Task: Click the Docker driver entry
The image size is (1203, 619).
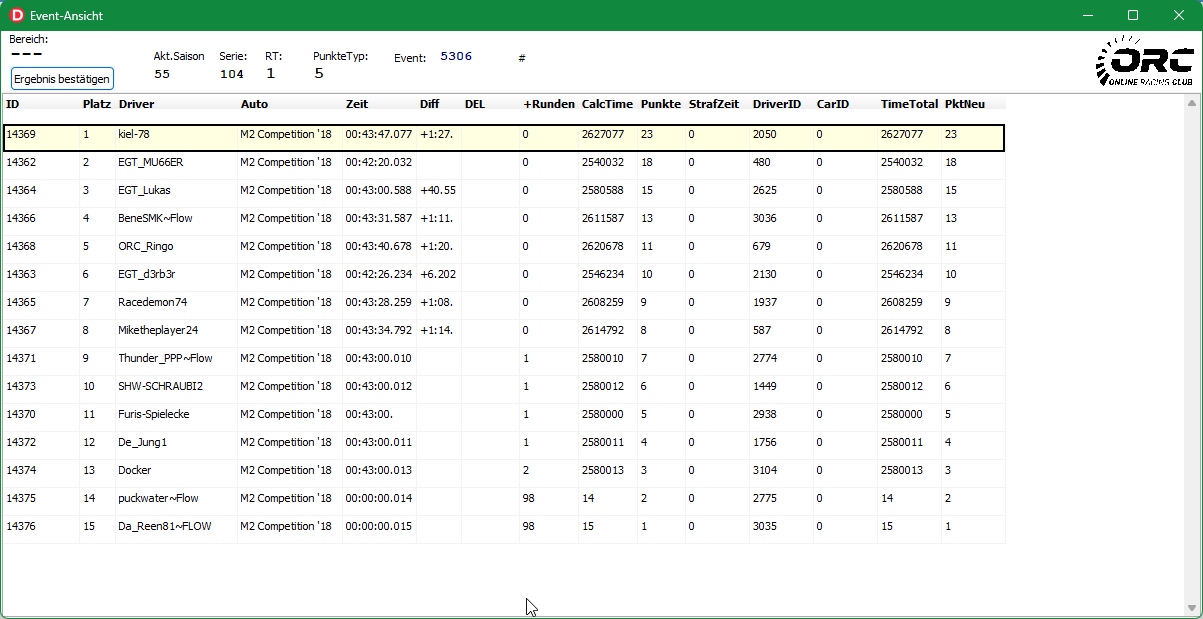Action: point(135,470)
